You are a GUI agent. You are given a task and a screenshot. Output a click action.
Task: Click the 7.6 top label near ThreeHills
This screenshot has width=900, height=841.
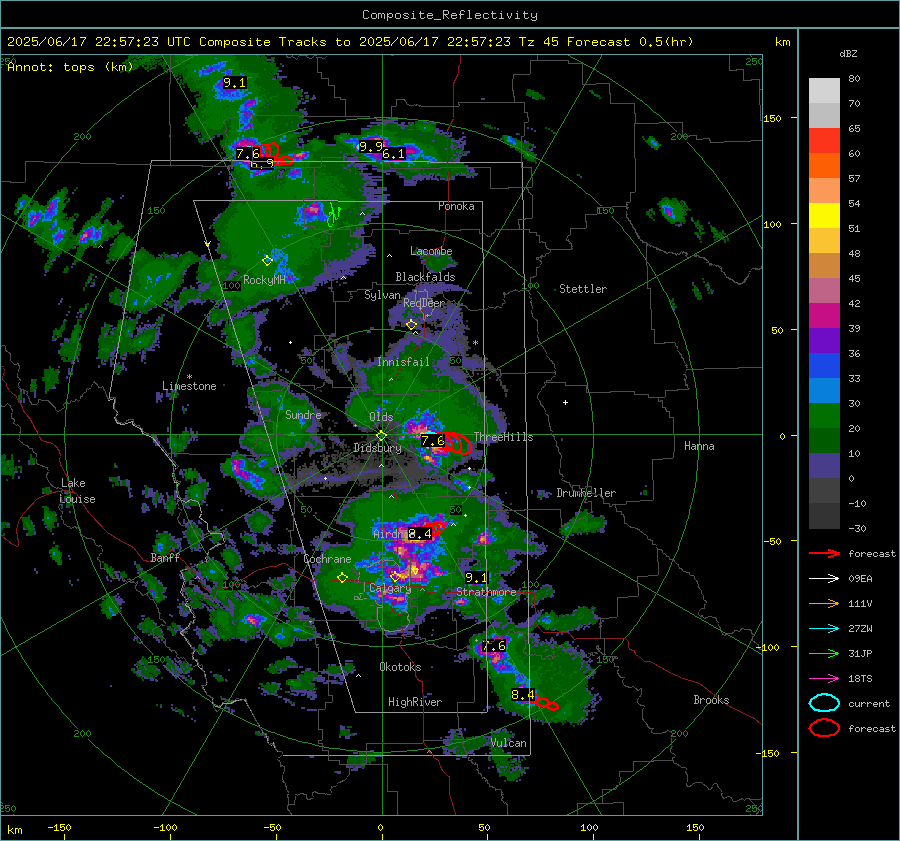pyautogui.click(x=432, y=440)
